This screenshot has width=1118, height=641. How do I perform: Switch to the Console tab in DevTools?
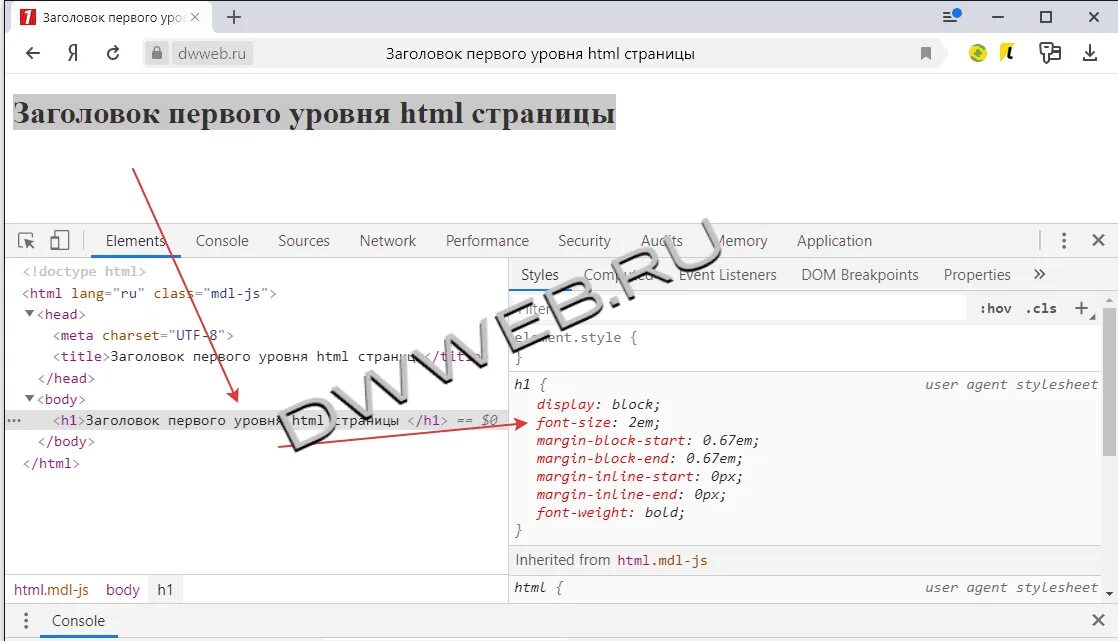point(222,241)
